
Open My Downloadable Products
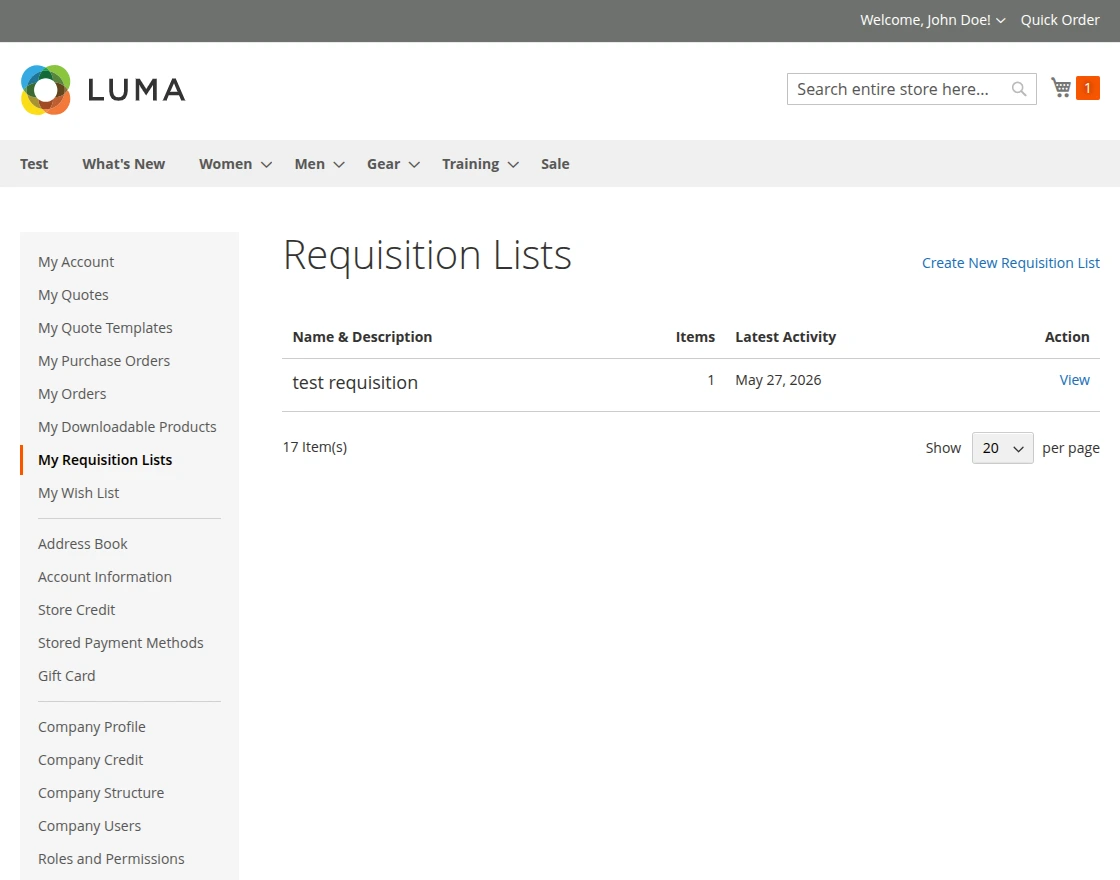click(x=127, y=426)
